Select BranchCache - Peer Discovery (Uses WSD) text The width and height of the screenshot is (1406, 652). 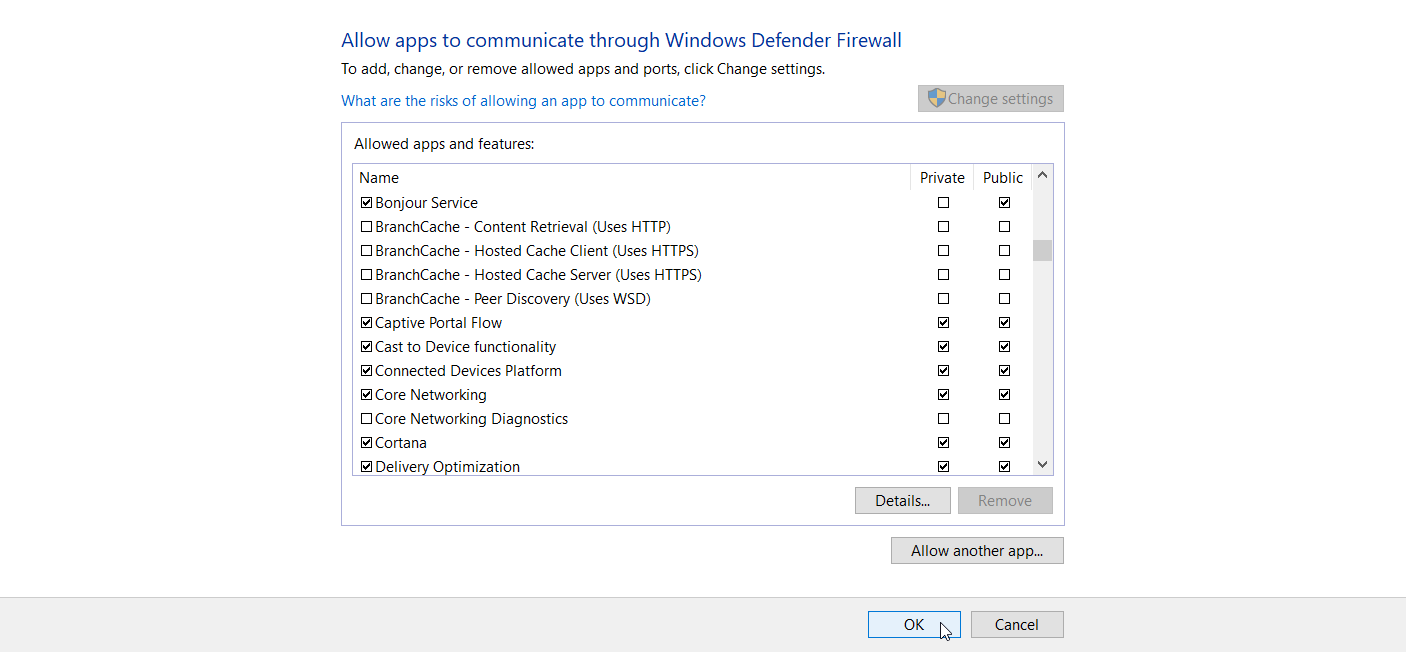(x=513, y=299)
